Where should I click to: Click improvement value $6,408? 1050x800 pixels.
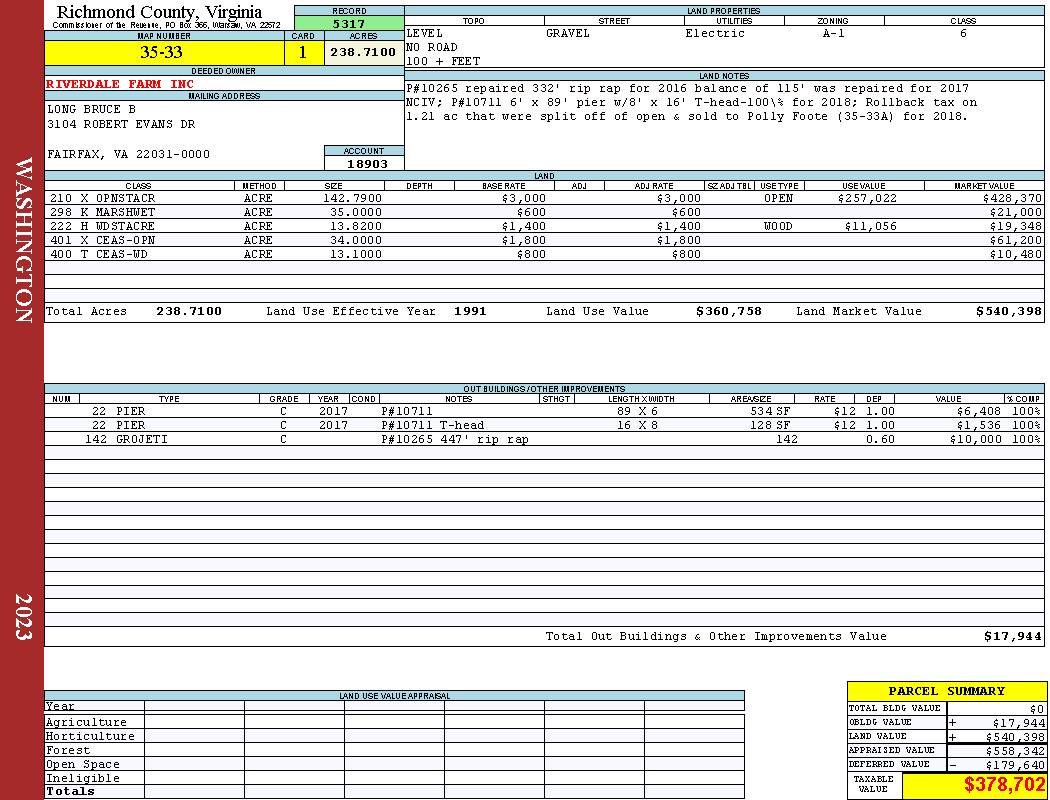tap(978, 411)
